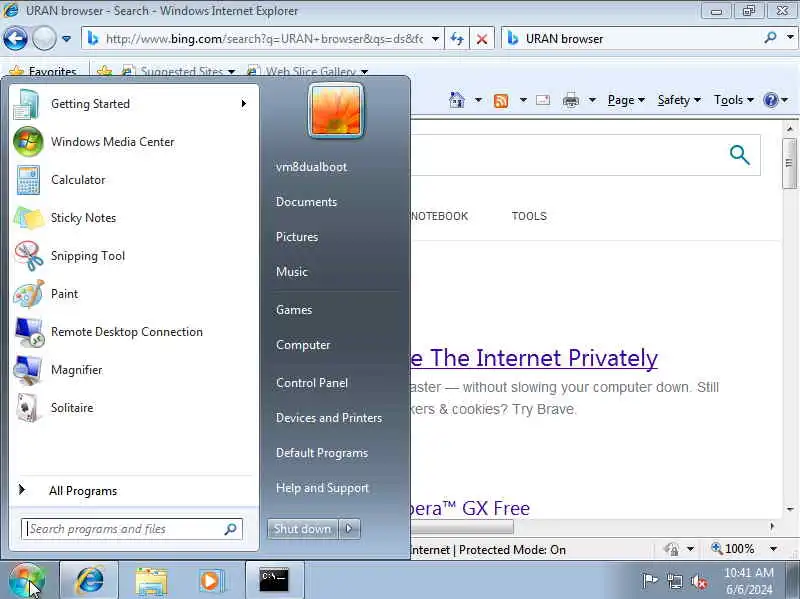Open the Opera GX Free link
The width and height of the screenshot is (800, 599).
[x=470, y=509]
